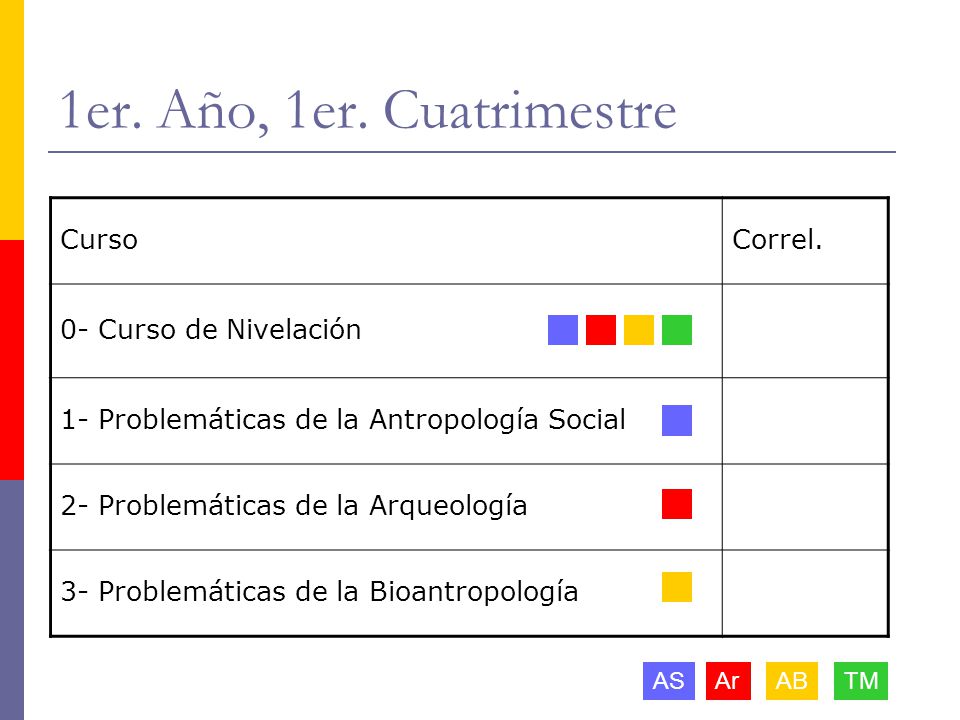Click the red Ar legend box
The height and width of the screenshot is (720, 960).
coord(728,680)
